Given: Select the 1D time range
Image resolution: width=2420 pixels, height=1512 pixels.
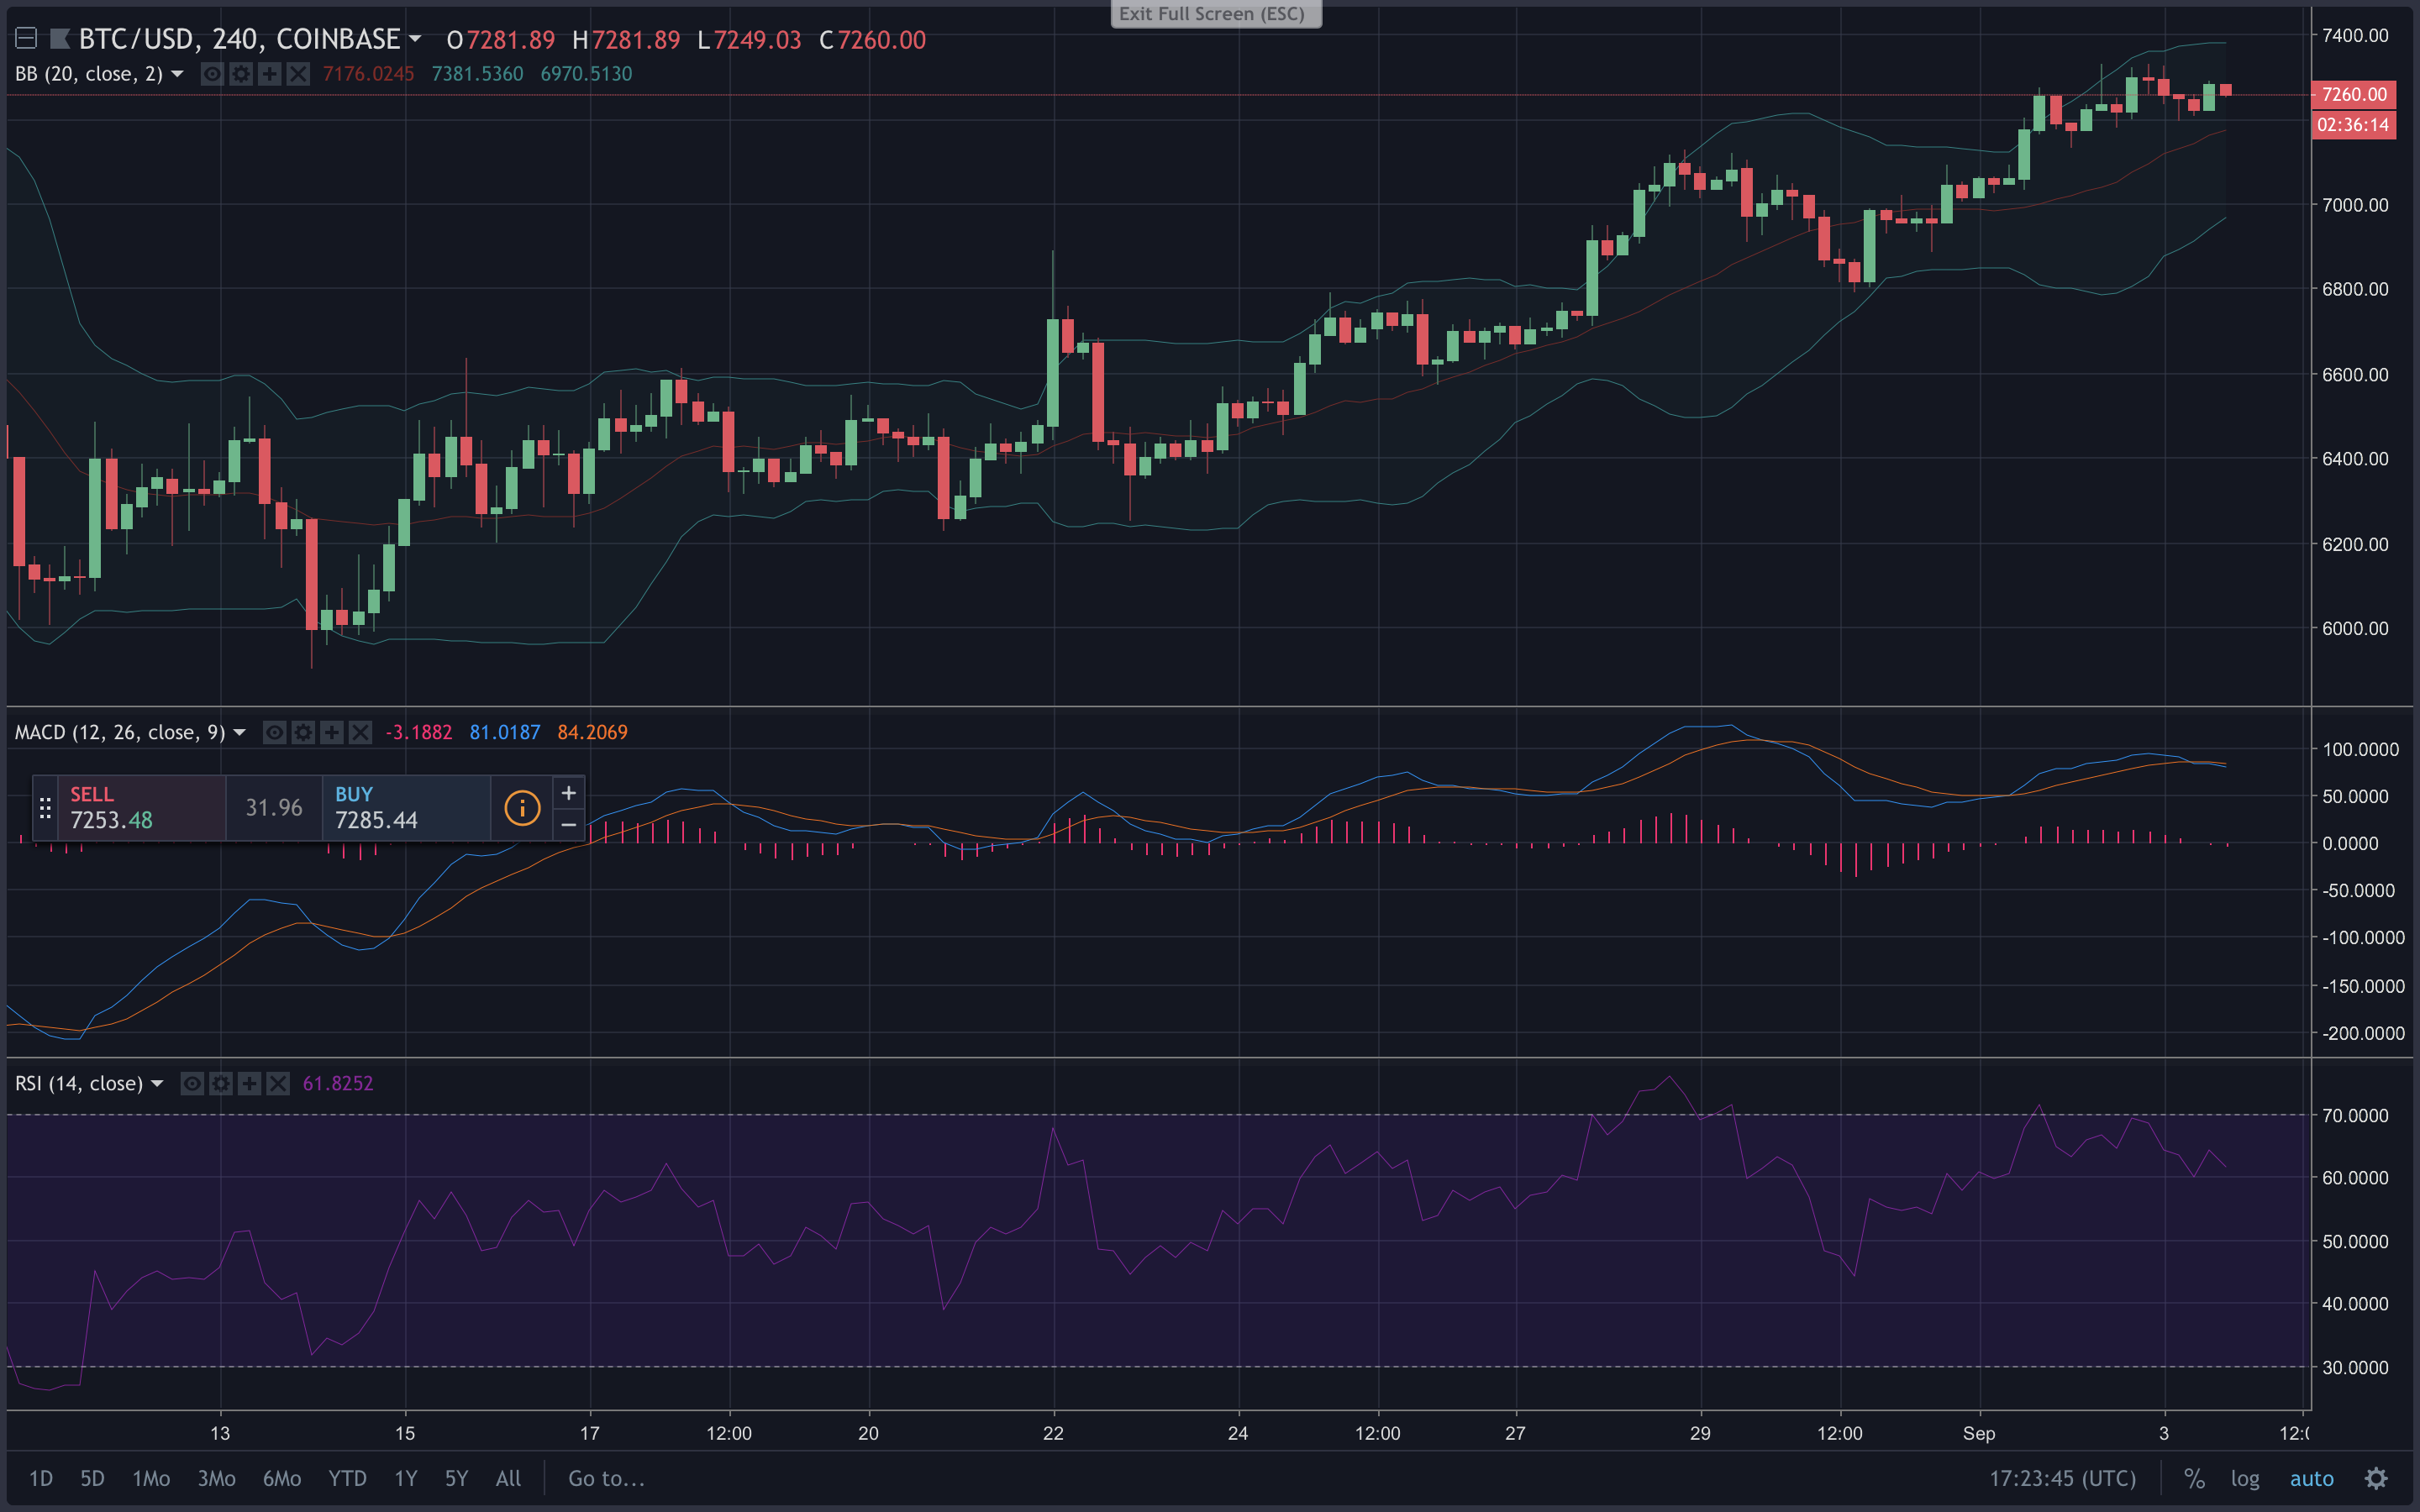Looking at the screenshot, I should coord(41,1478).
